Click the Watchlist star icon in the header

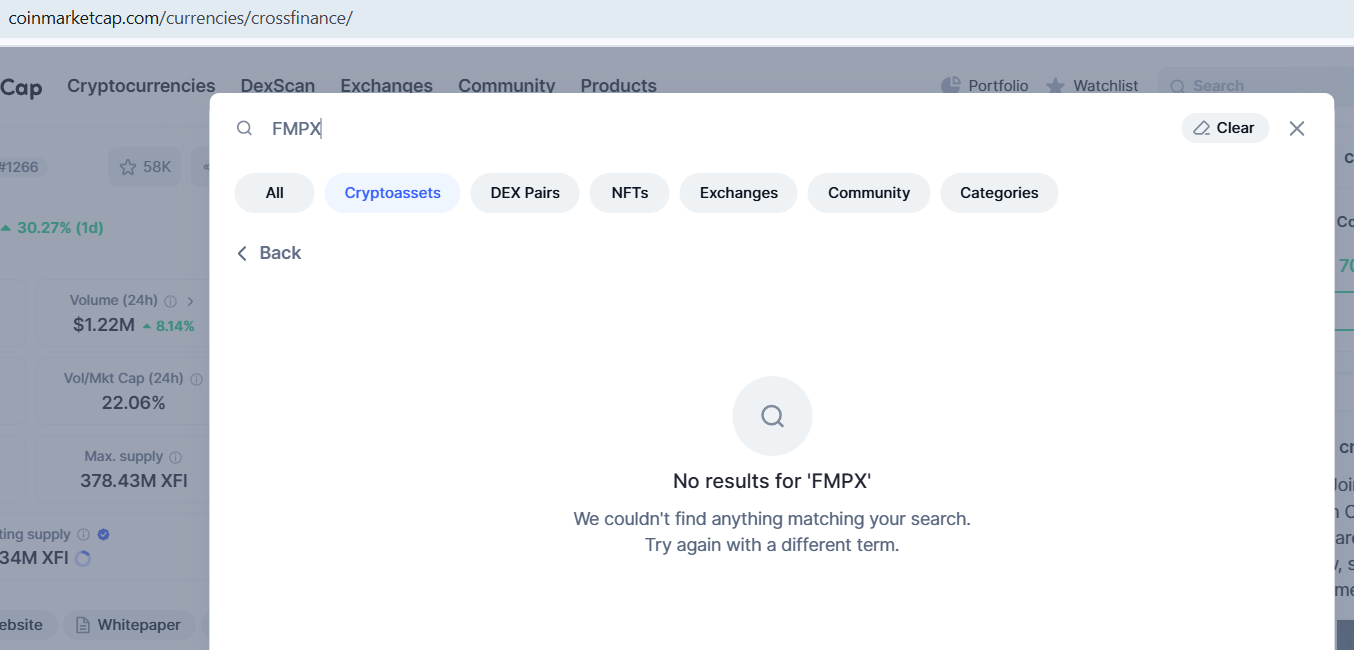coord(1055,86)
